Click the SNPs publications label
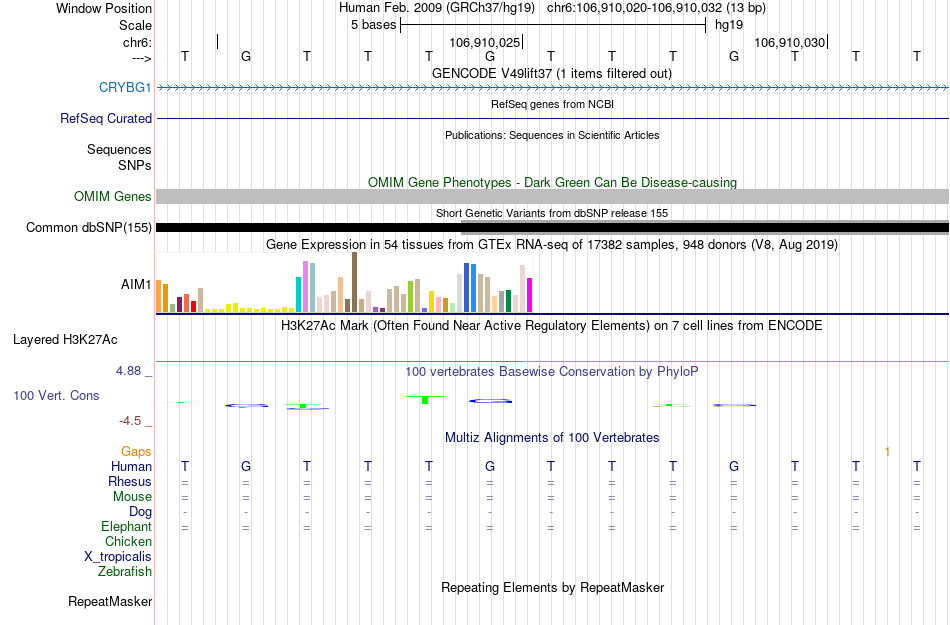950x625 pixels. tap(135, 165)
